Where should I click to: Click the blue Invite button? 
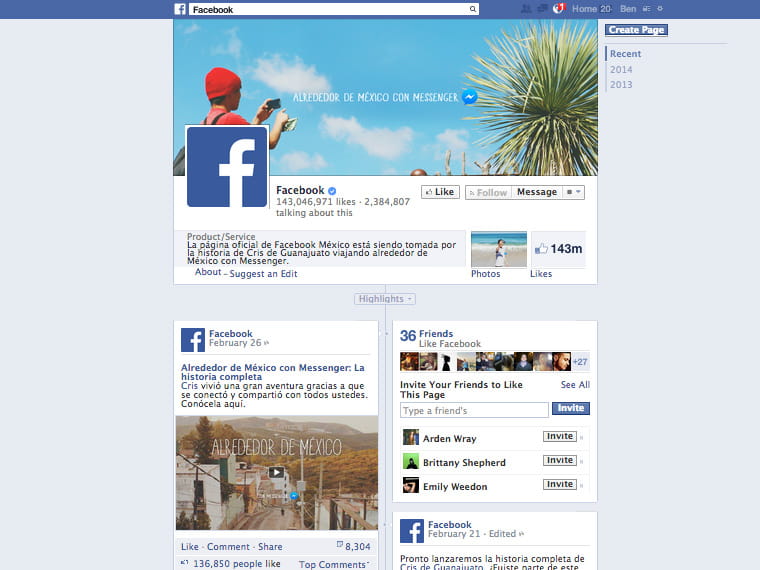tap(571, 409)
